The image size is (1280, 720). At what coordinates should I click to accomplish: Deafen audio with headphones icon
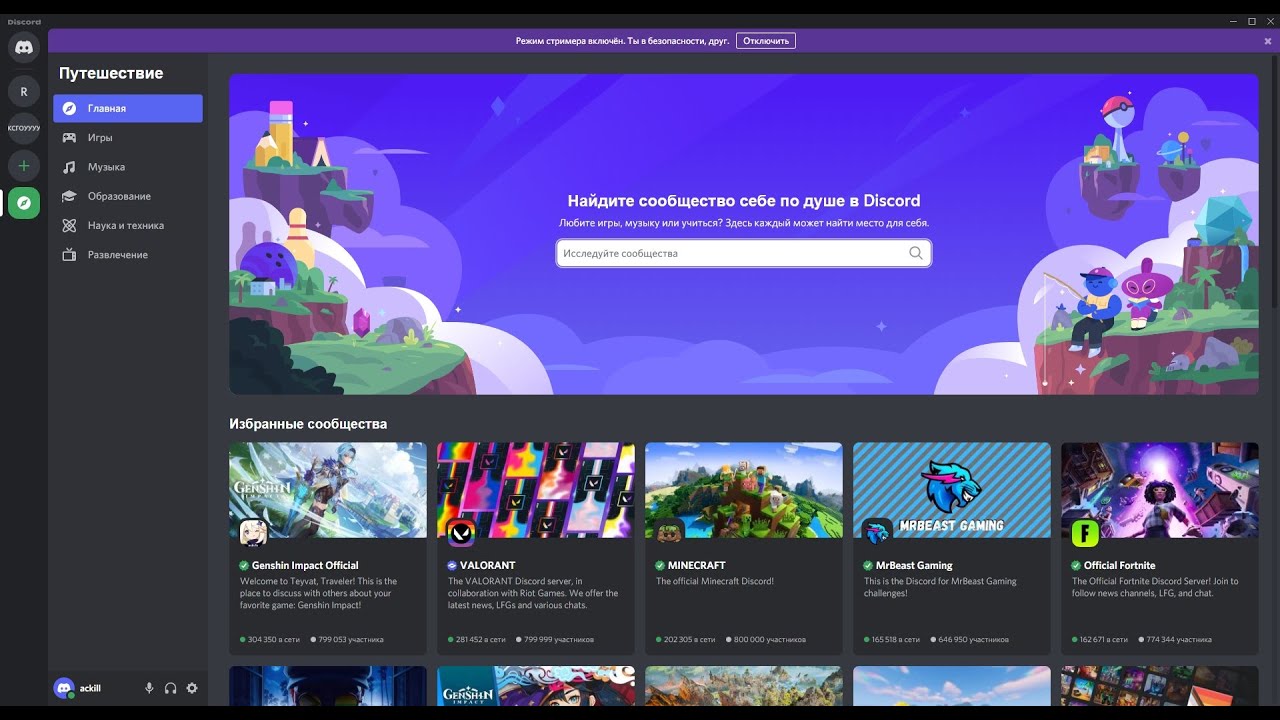pos(171,688)
